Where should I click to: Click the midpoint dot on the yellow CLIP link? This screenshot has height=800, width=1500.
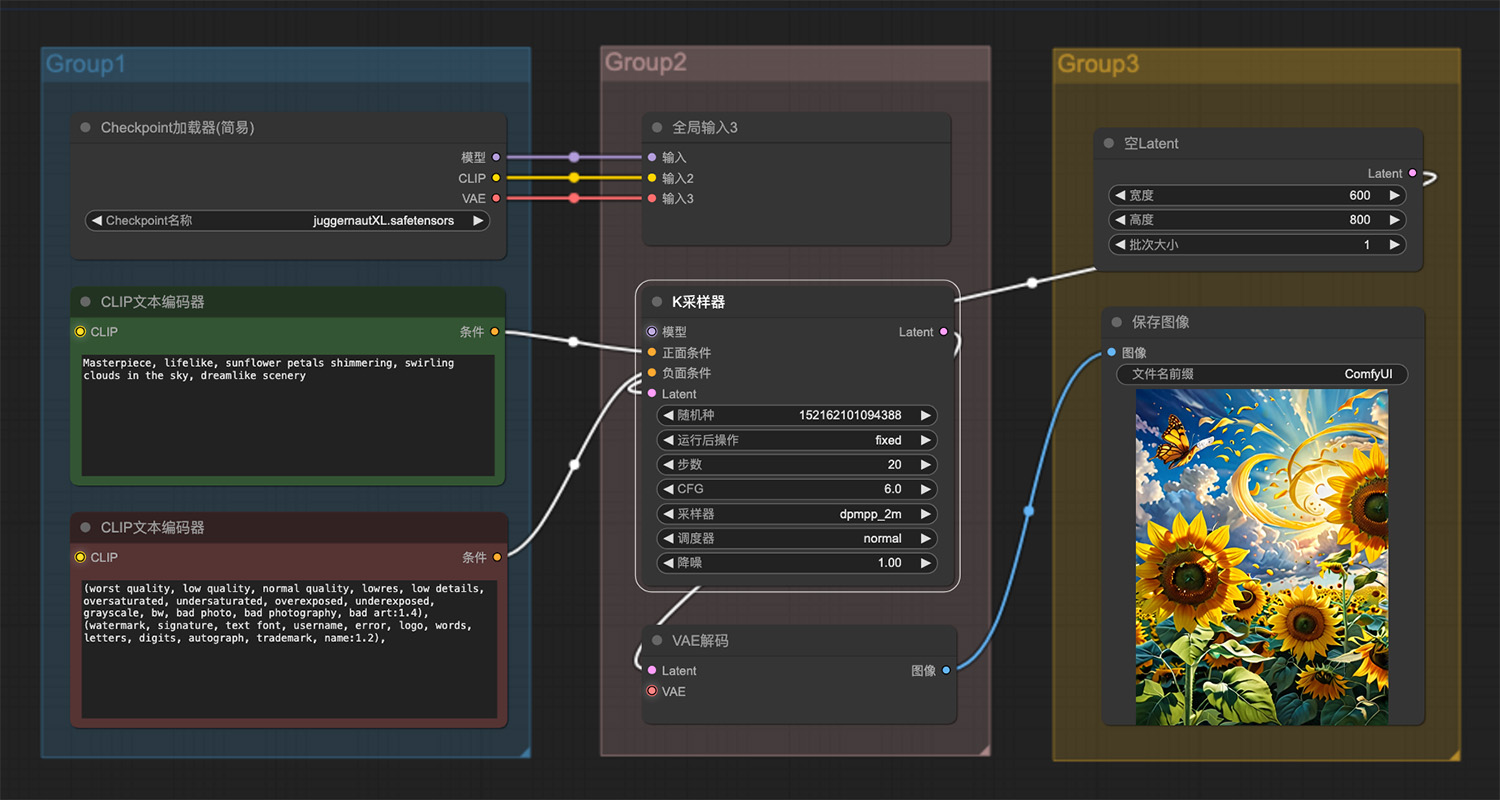(x=574, y=178)
